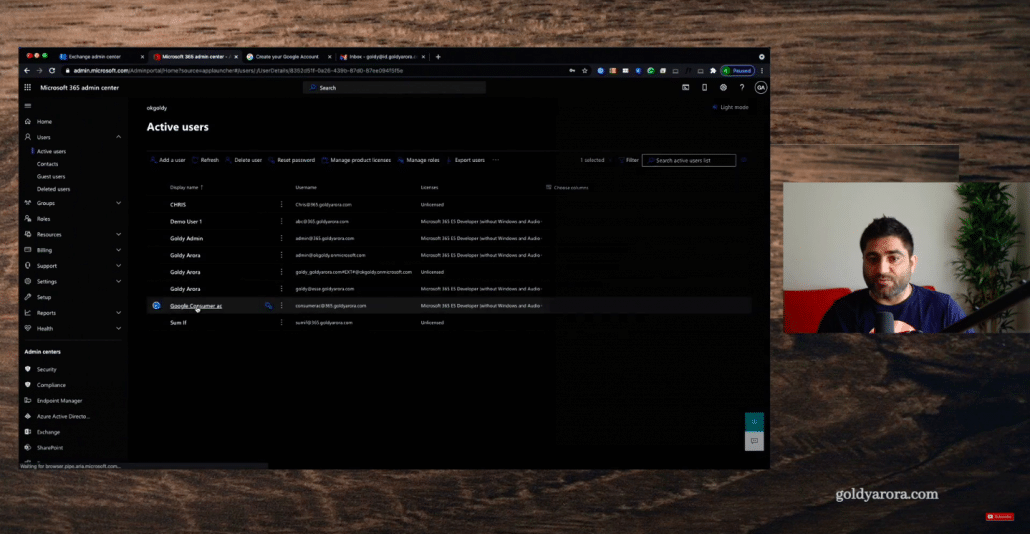Open Chrome extensions puzzle icon
The image size is (1030, 534).
tap(713, 71)
